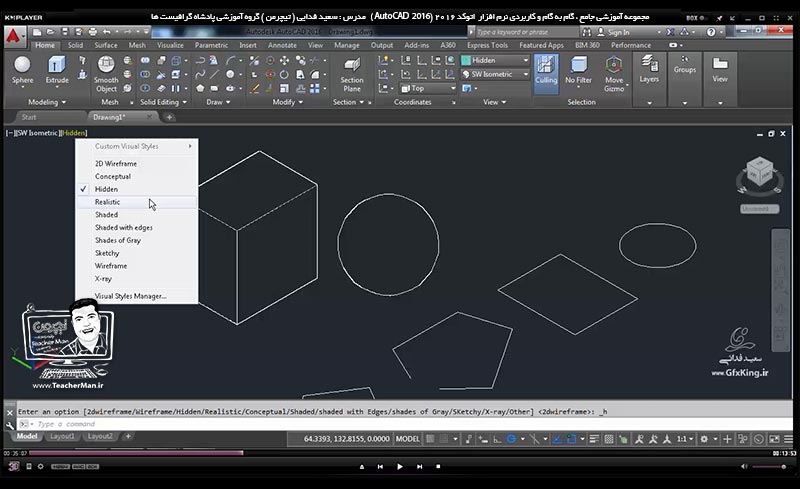Expand the Modify panel
This screenshot has height=489, width=800.
[x=288, y=102]
